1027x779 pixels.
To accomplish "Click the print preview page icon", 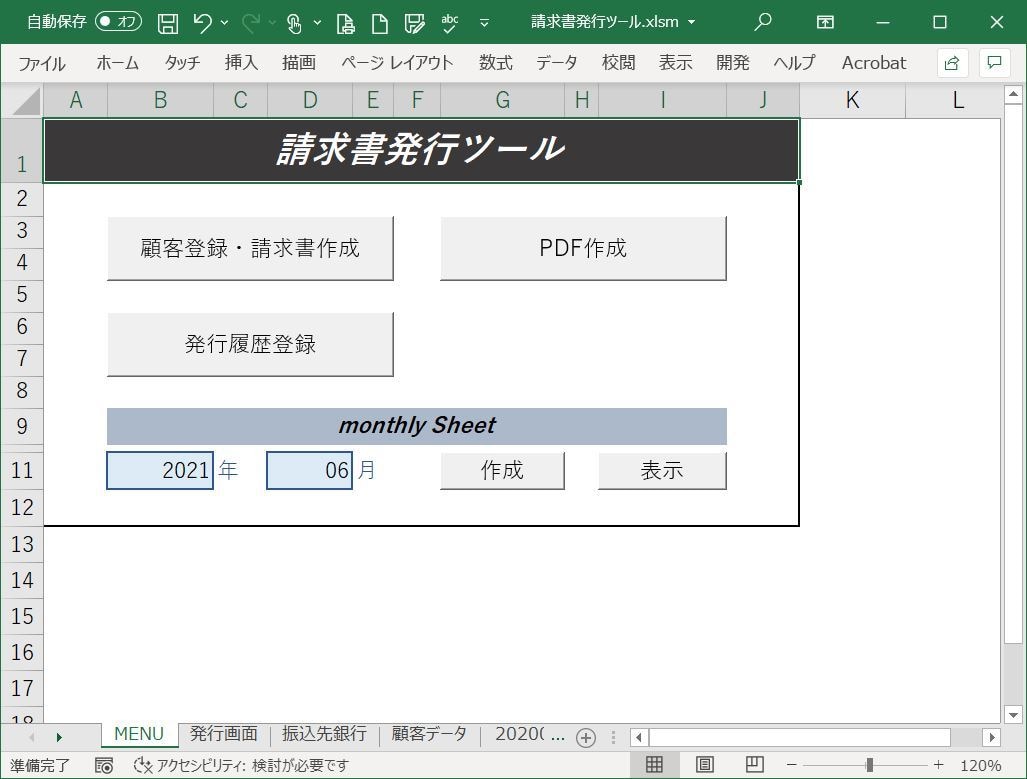I will (x=345, y=23).
